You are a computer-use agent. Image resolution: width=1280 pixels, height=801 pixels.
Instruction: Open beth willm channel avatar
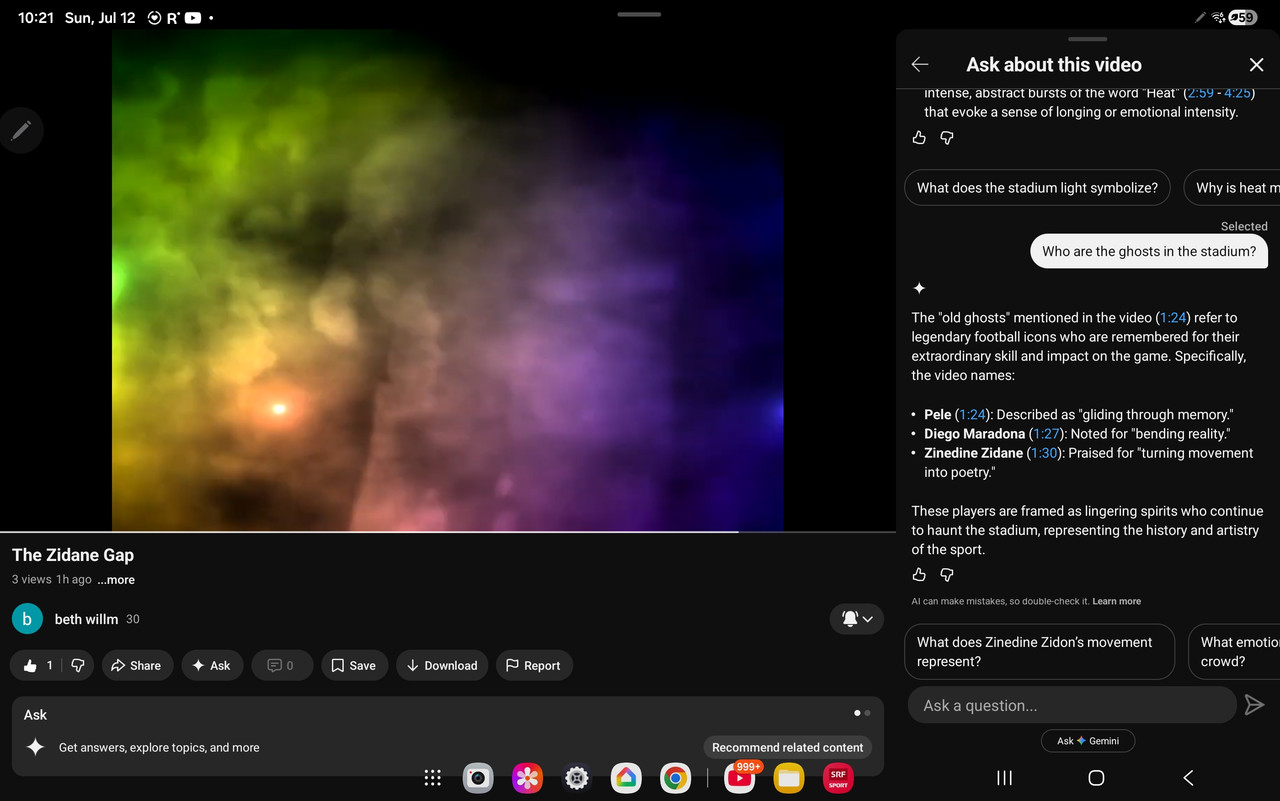(x=27, y=619)
